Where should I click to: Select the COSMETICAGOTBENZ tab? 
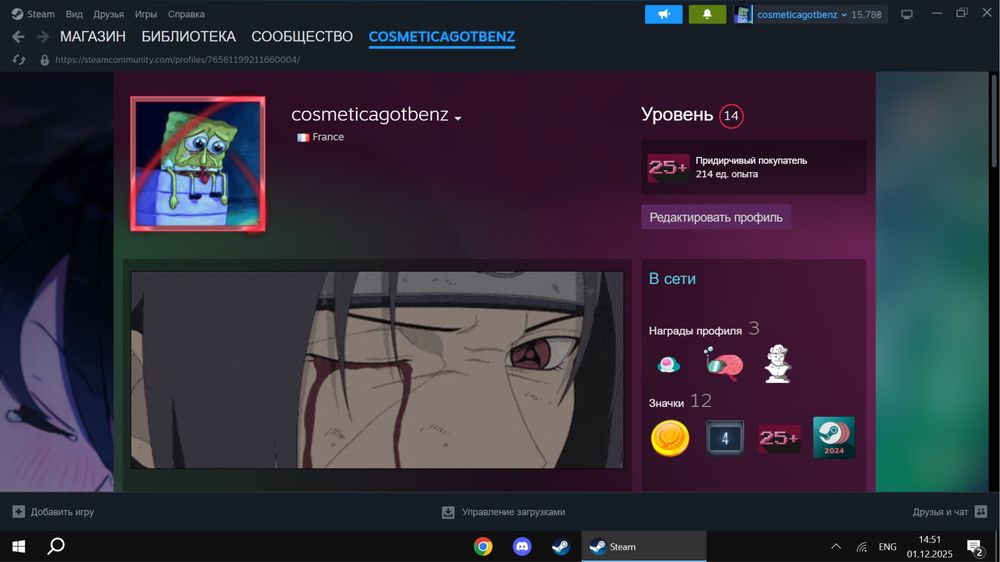click(x=441, y=37)
